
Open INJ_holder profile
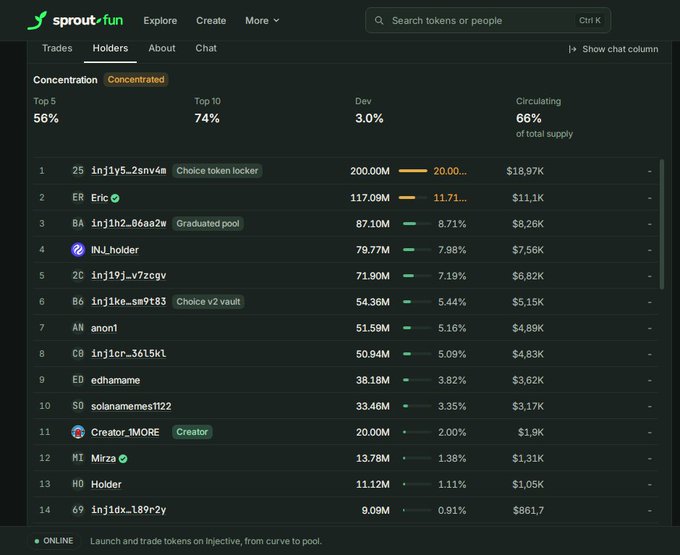coord(115,250)
